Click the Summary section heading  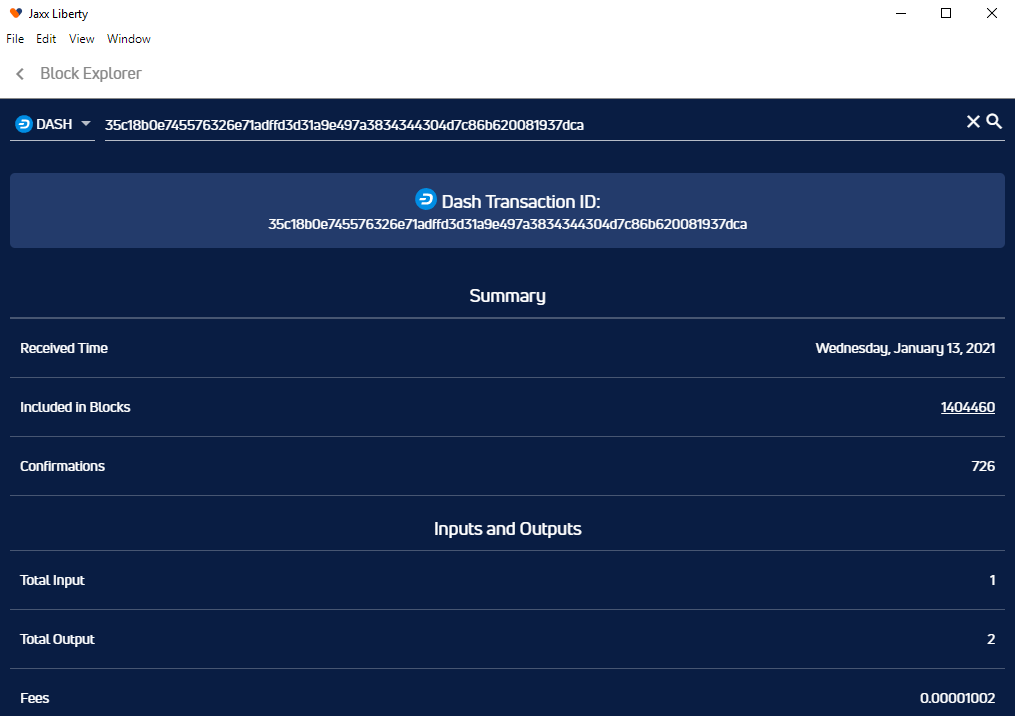tap(508, 296)
